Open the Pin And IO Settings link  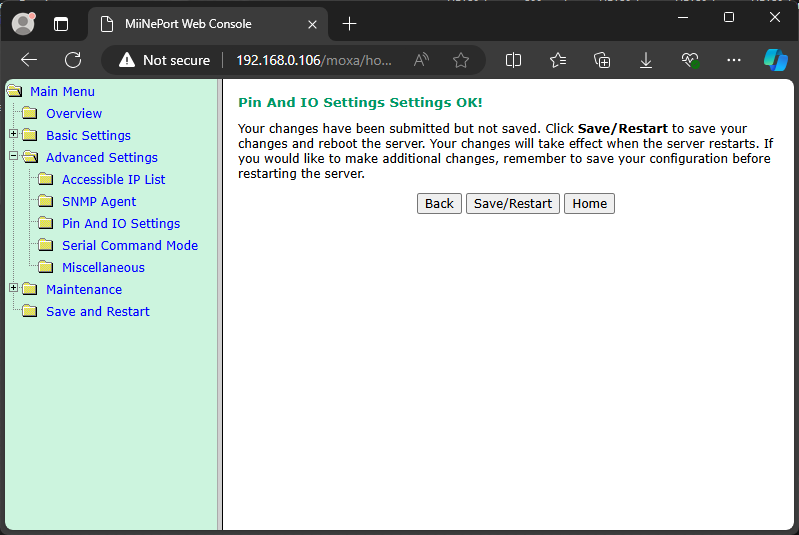click(x=121, y=223)
